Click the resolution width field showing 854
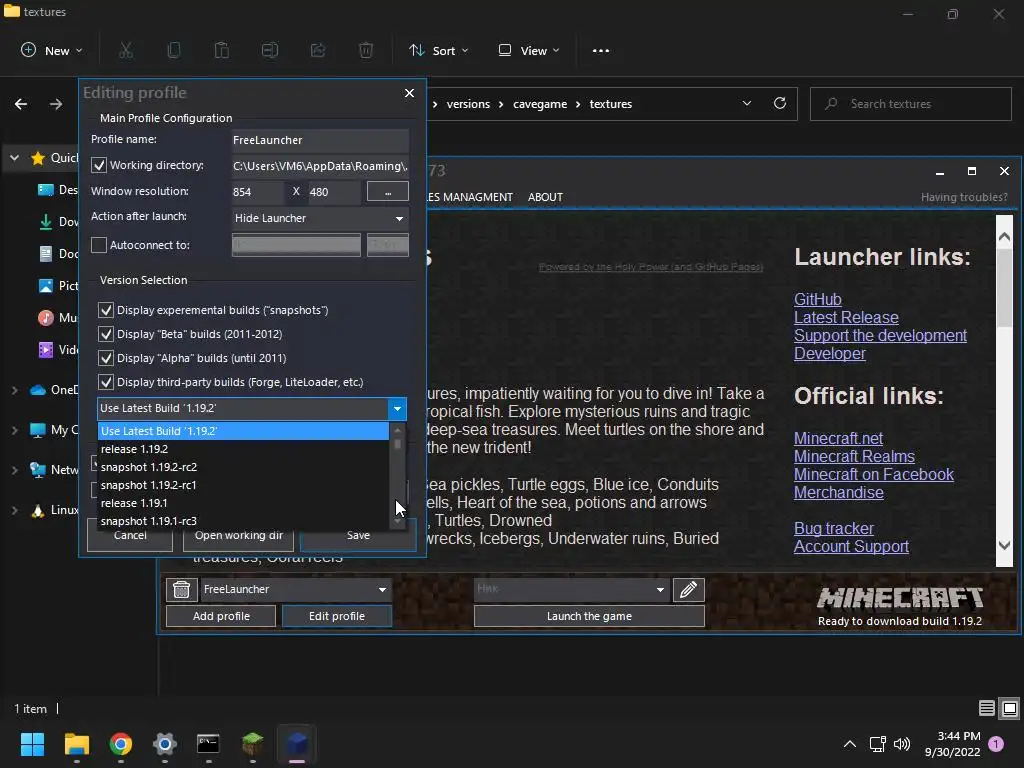The width and height of the screenshot is (1024, 768). pyautogui.click(x=257, y=191)
